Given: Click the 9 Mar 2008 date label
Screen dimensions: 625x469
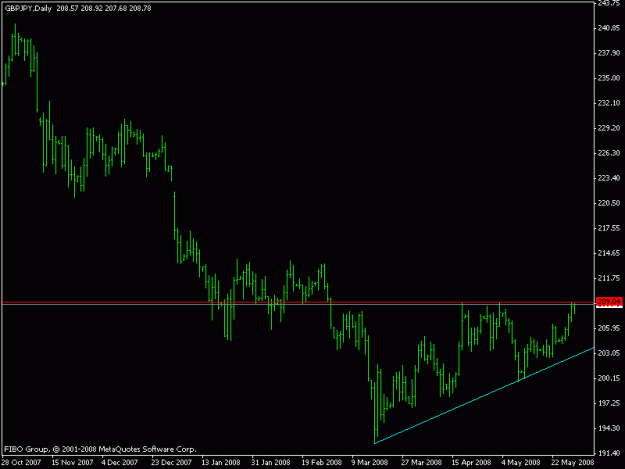Looking at the screenshot, I should (x=369, y=462).
